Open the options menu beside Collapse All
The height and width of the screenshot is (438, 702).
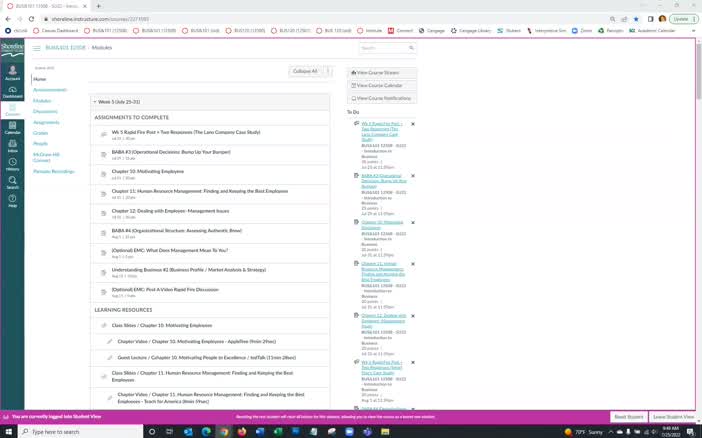click(327, 71)
